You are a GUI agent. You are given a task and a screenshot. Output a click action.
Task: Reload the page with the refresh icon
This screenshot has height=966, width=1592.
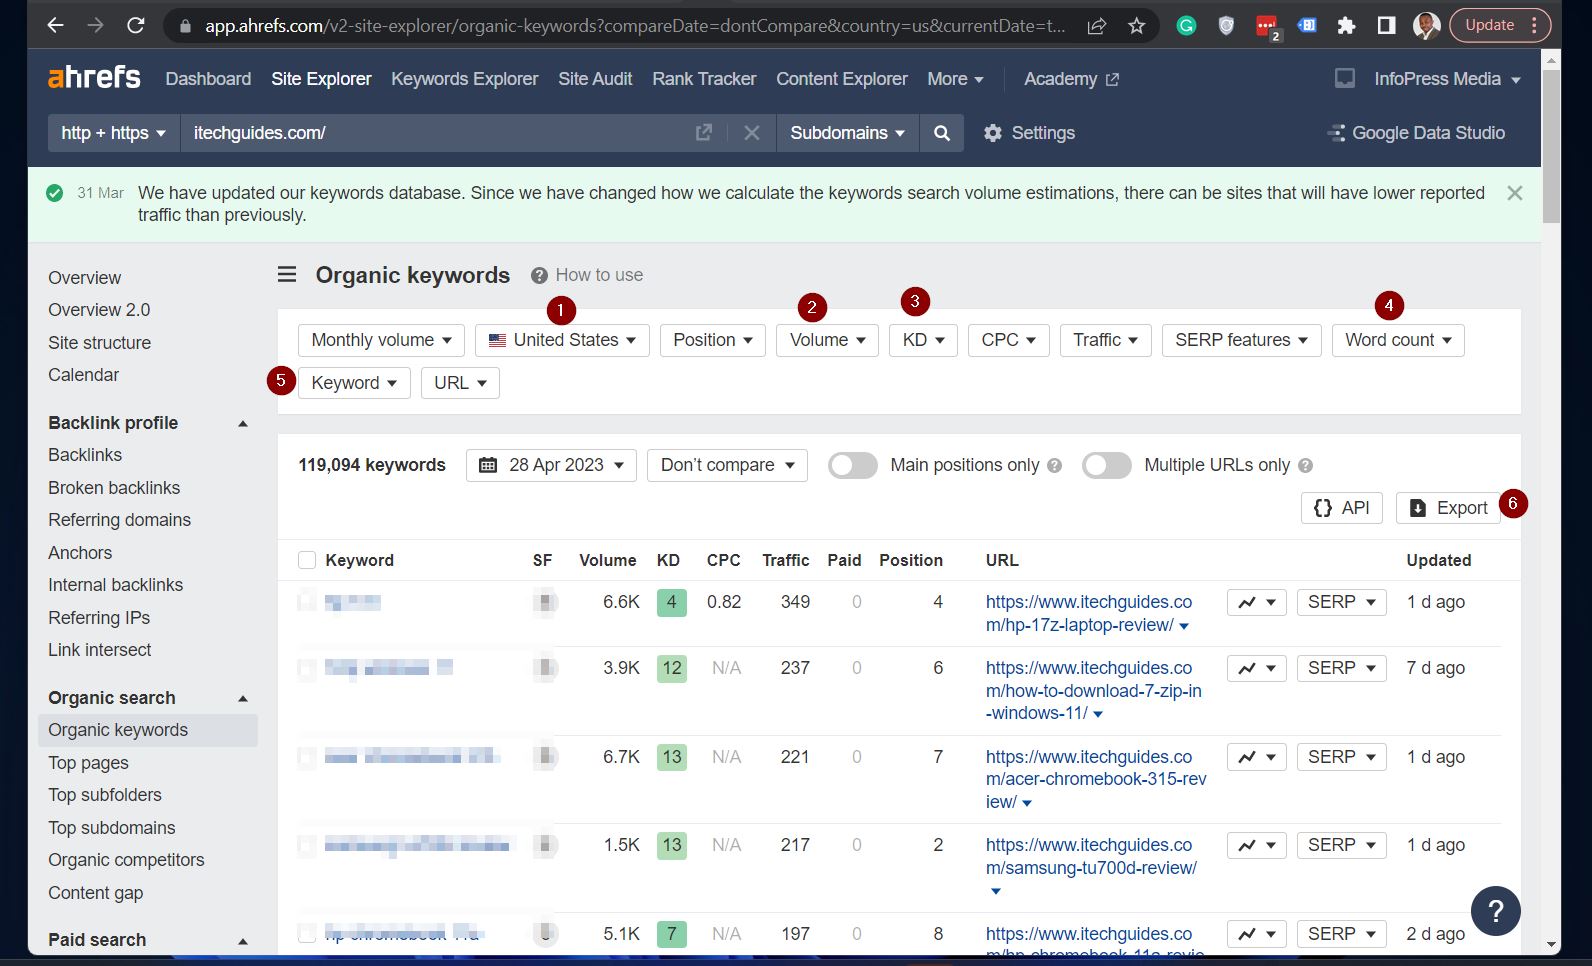[135, 25]
